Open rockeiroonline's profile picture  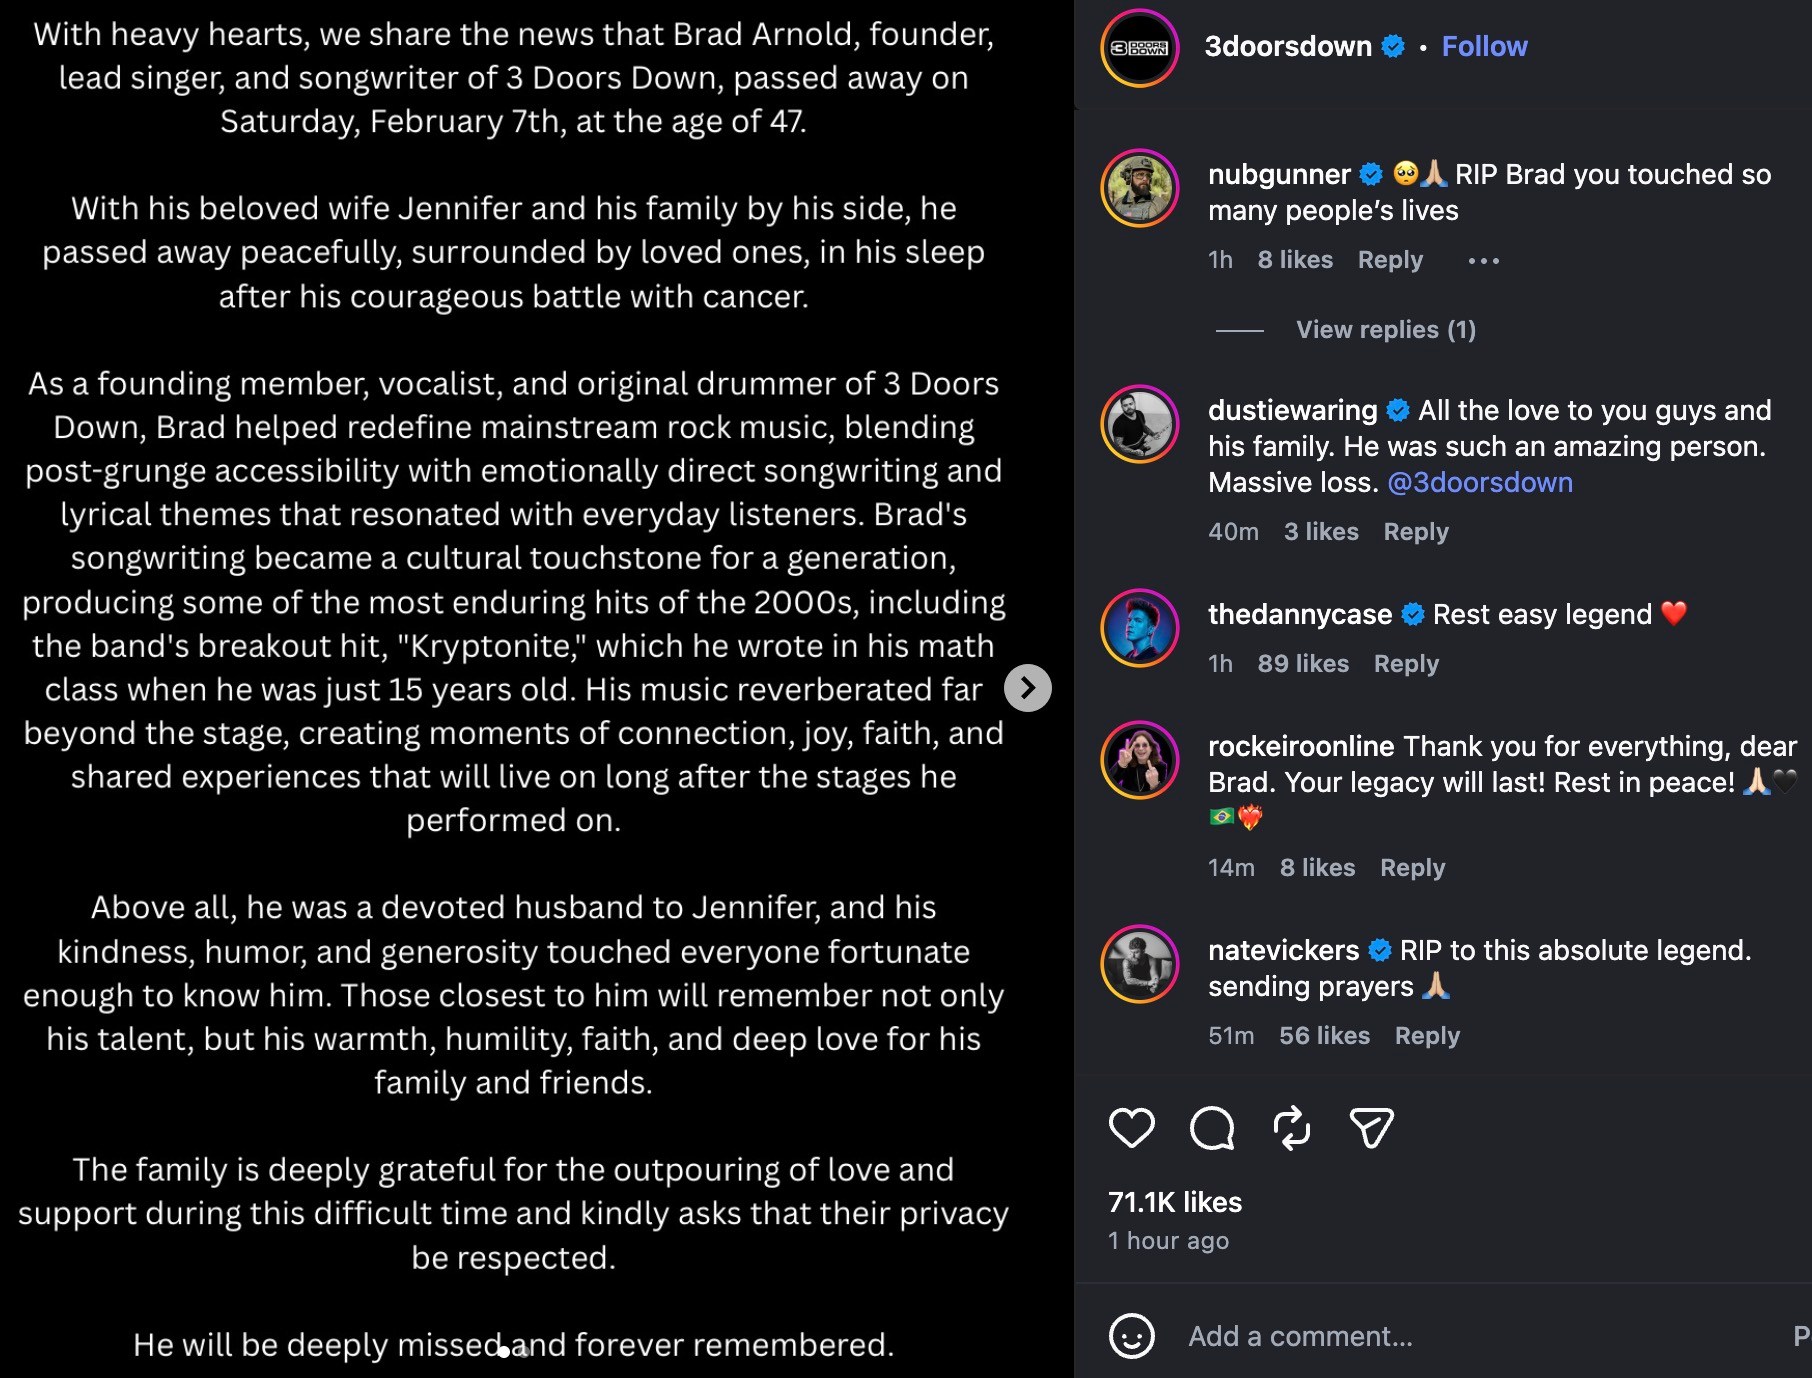1140,760
